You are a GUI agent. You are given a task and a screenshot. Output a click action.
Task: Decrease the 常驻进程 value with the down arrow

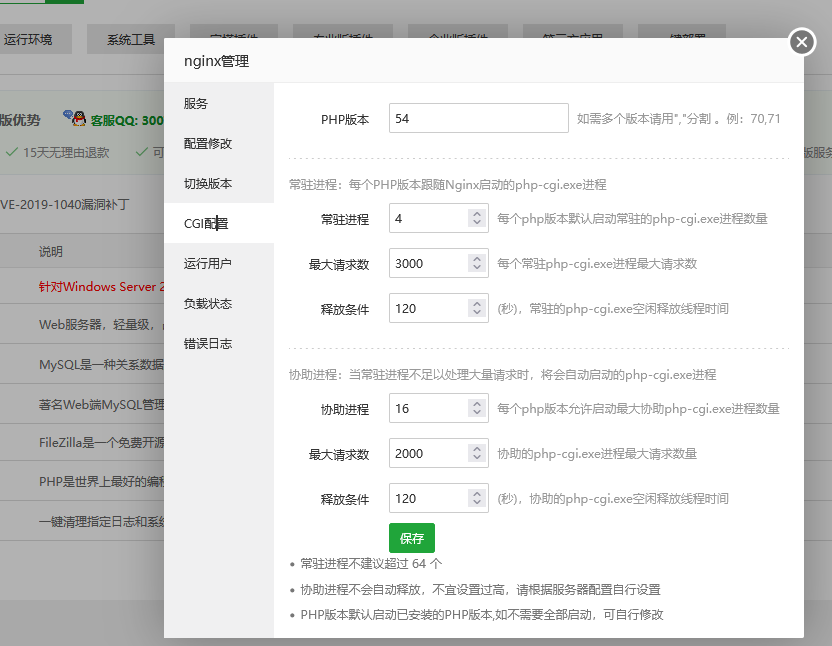tap(476, 222)
